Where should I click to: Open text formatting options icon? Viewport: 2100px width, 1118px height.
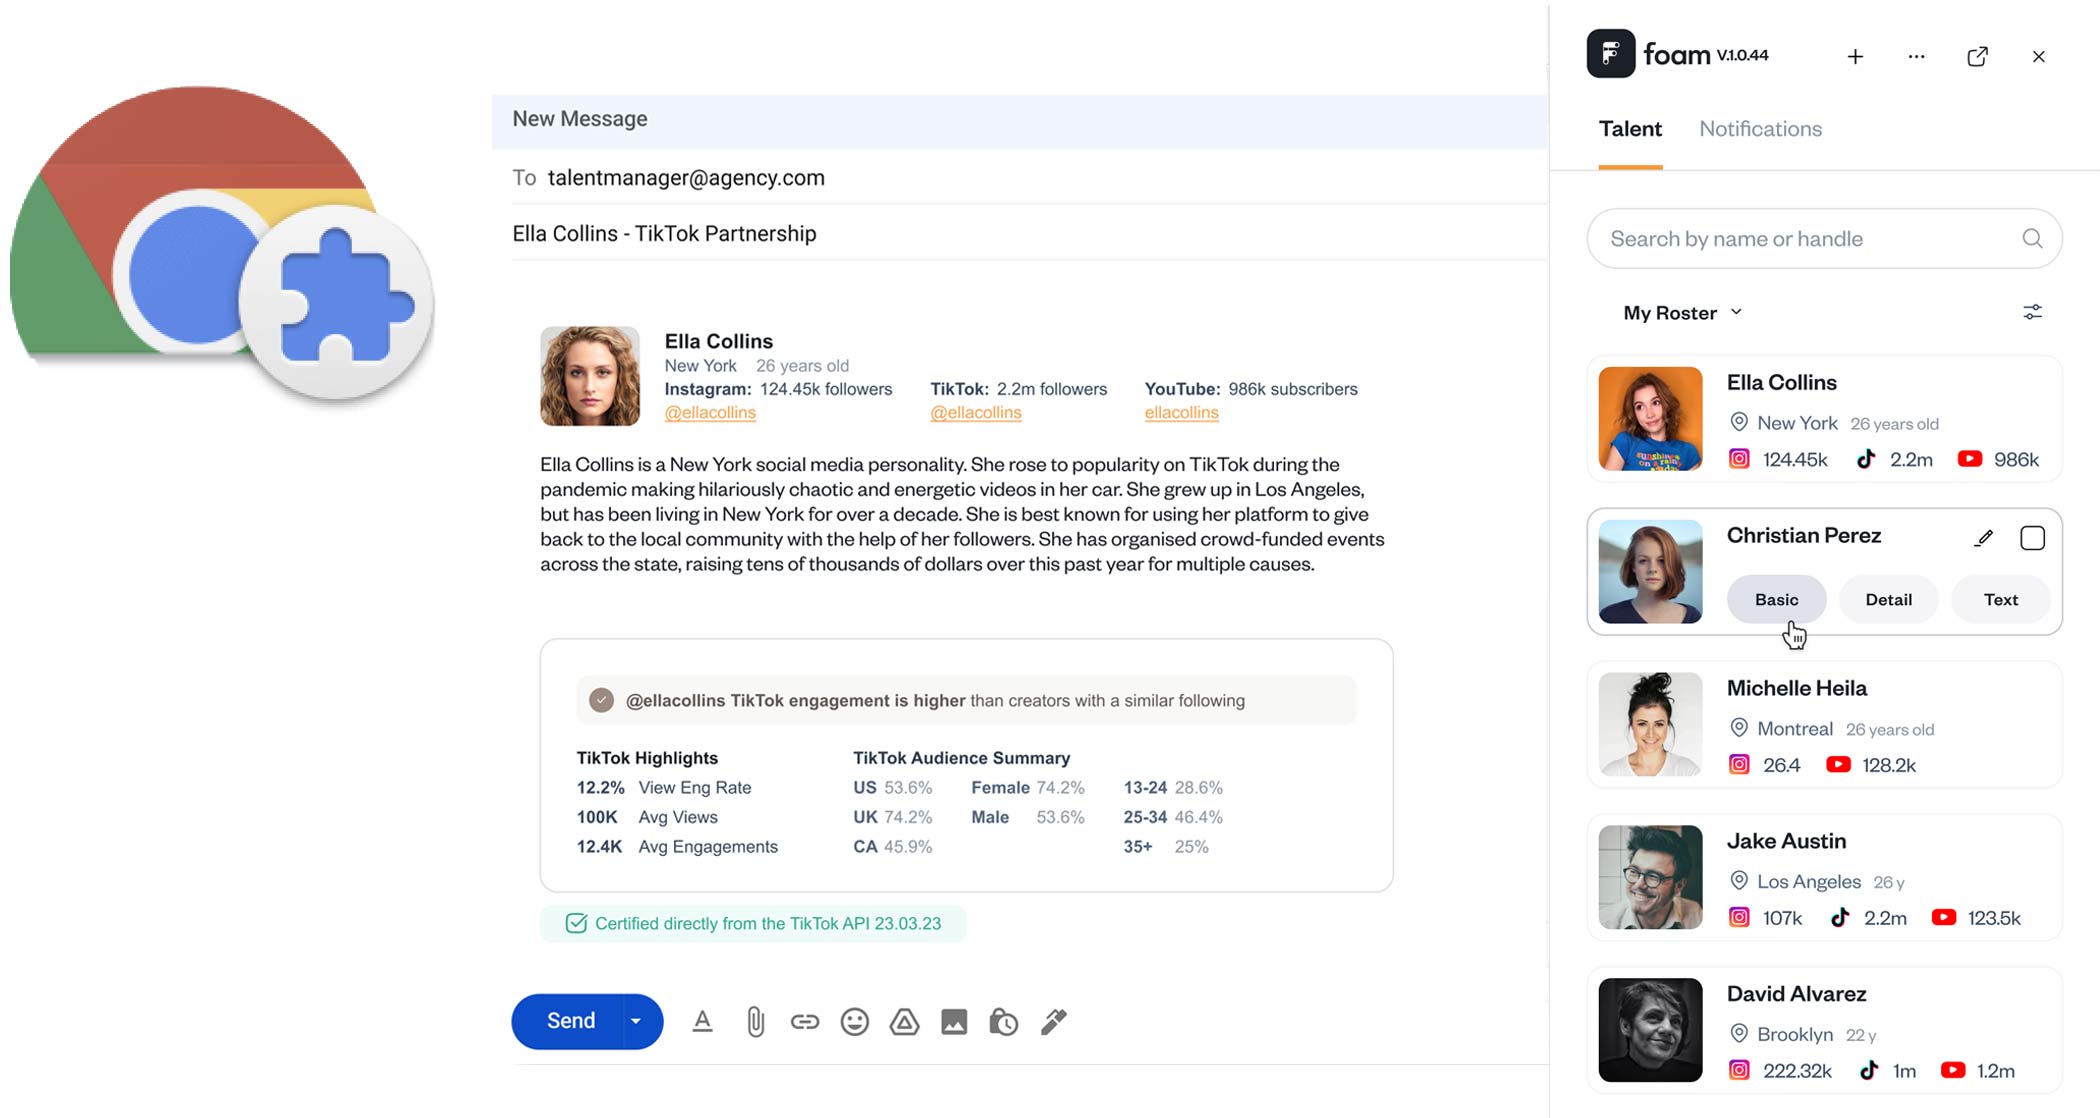click(702, 1021)
